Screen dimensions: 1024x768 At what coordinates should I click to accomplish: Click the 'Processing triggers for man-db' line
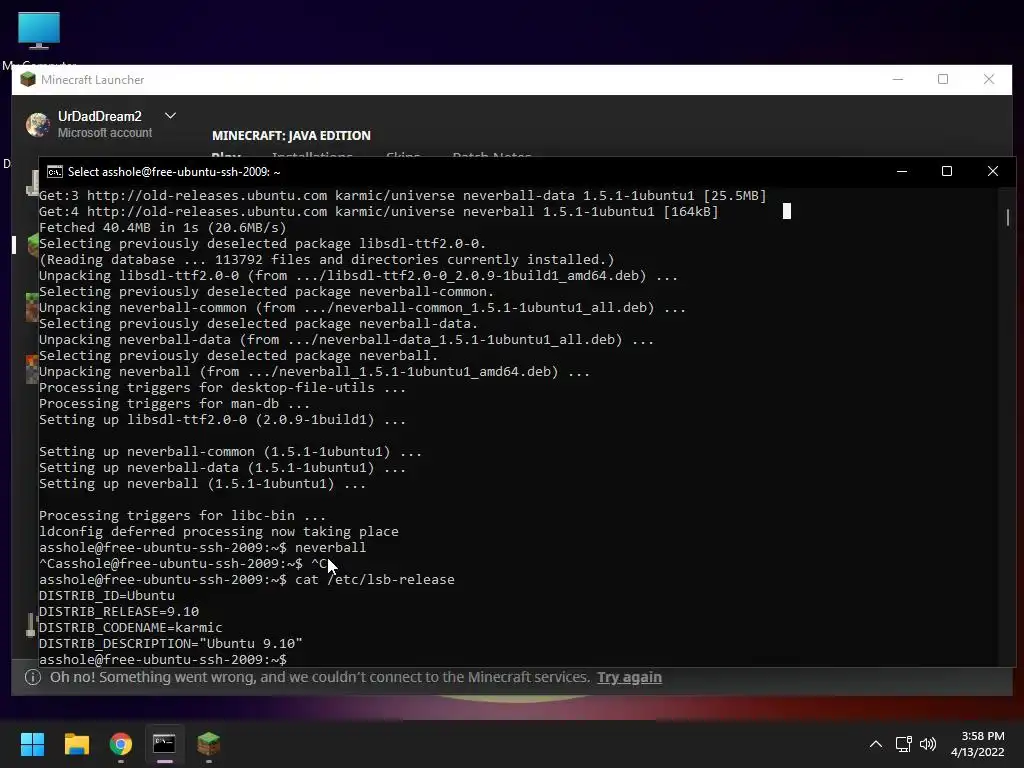(174, 404)
